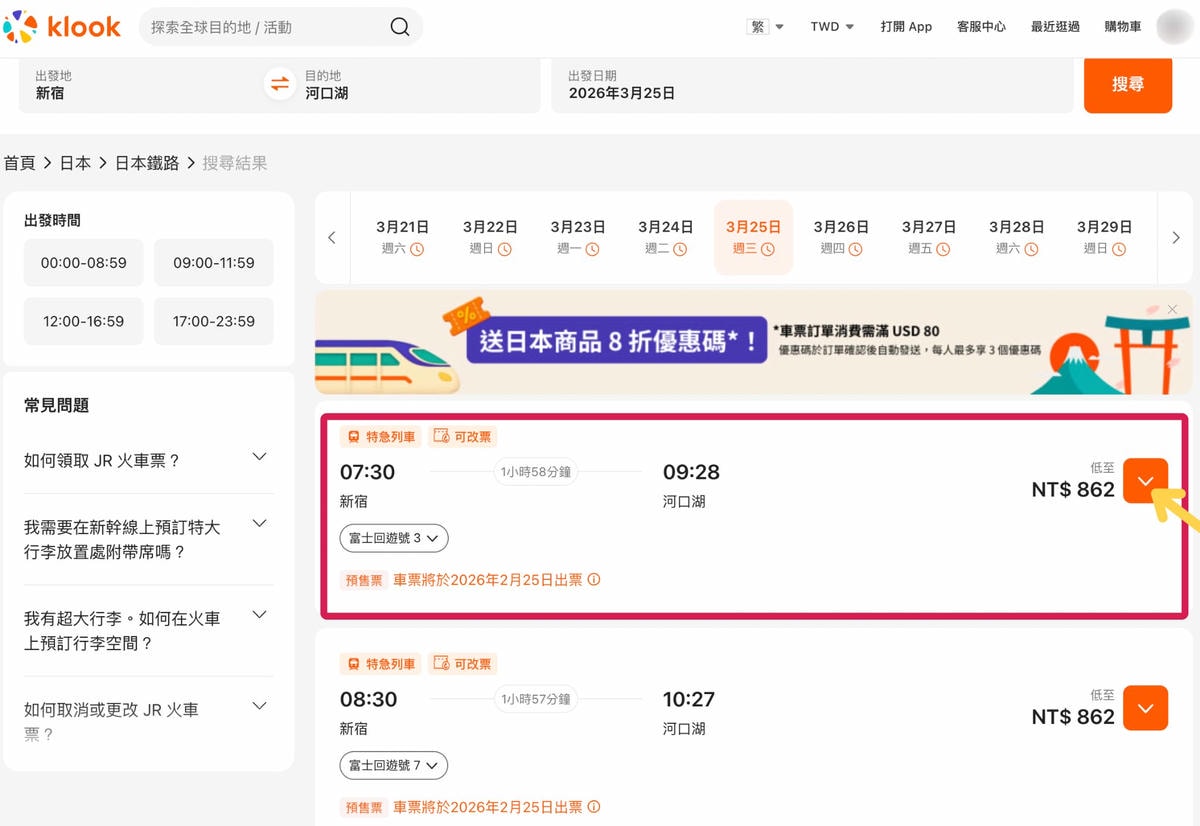1200x826 pixels.
Task: Open language selector 繁
Action: coord(765,27)
